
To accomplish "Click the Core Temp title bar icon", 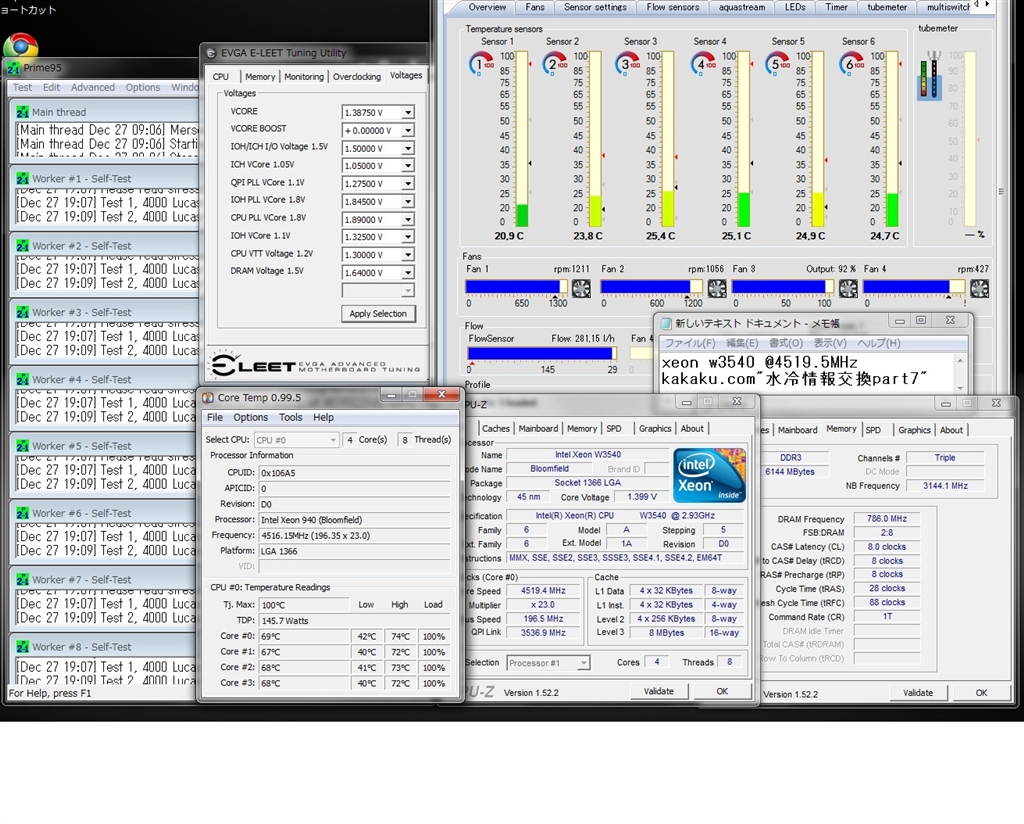I will click(x=208, y=397).
